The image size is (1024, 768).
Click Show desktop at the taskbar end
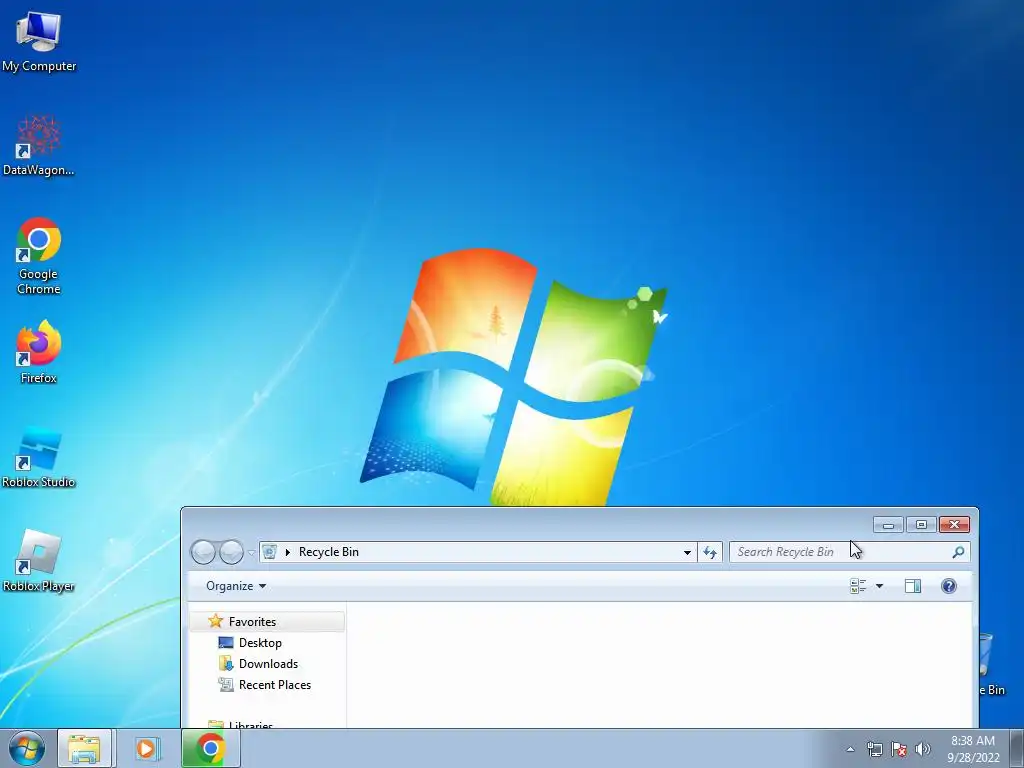(x=1017, y=749)
